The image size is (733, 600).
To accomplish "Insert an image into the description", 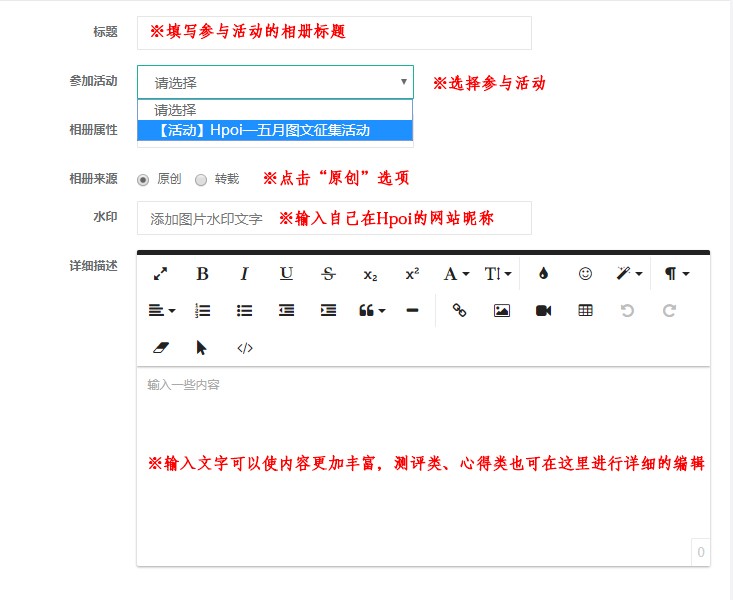I will point(502,311).
